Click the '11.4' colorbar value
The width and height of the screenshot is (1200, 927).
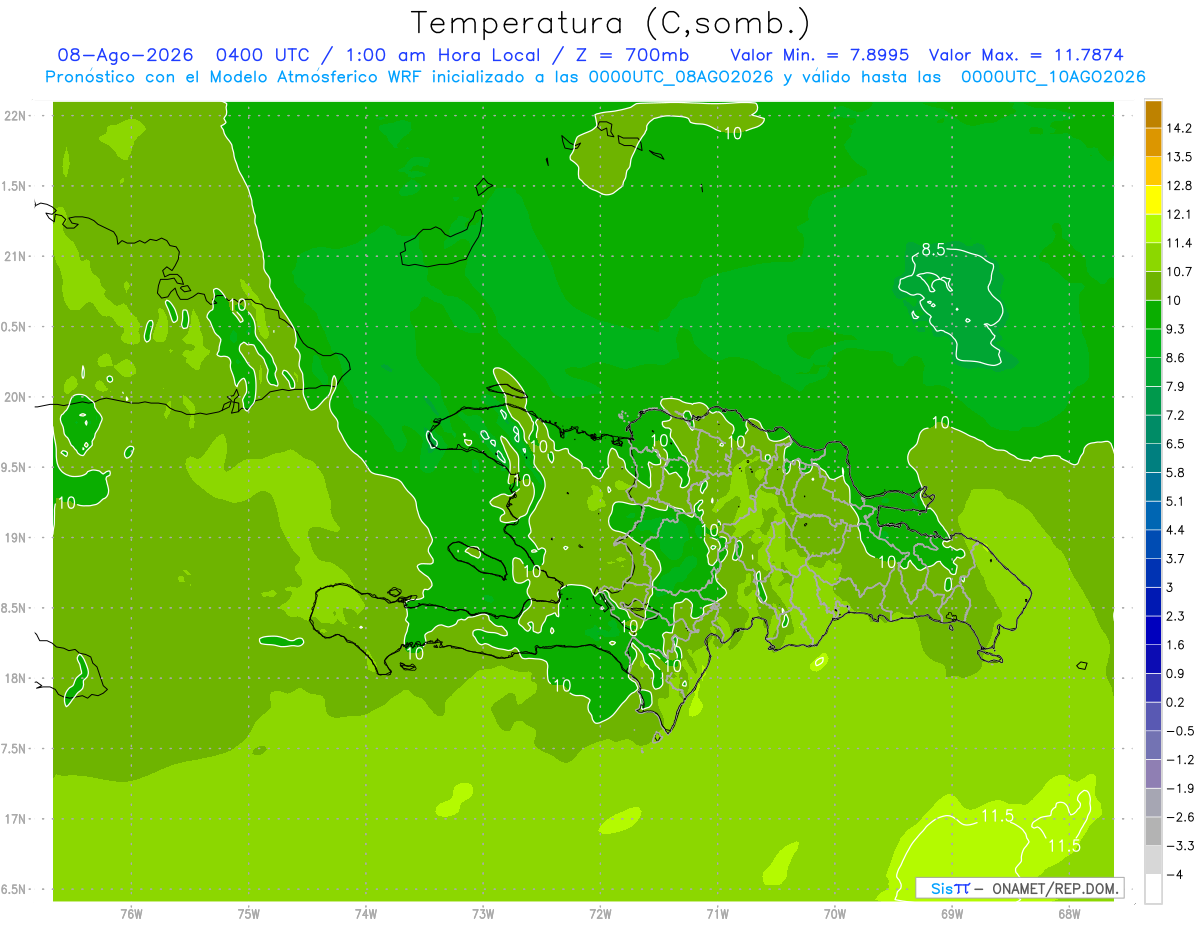[1179, 243]
